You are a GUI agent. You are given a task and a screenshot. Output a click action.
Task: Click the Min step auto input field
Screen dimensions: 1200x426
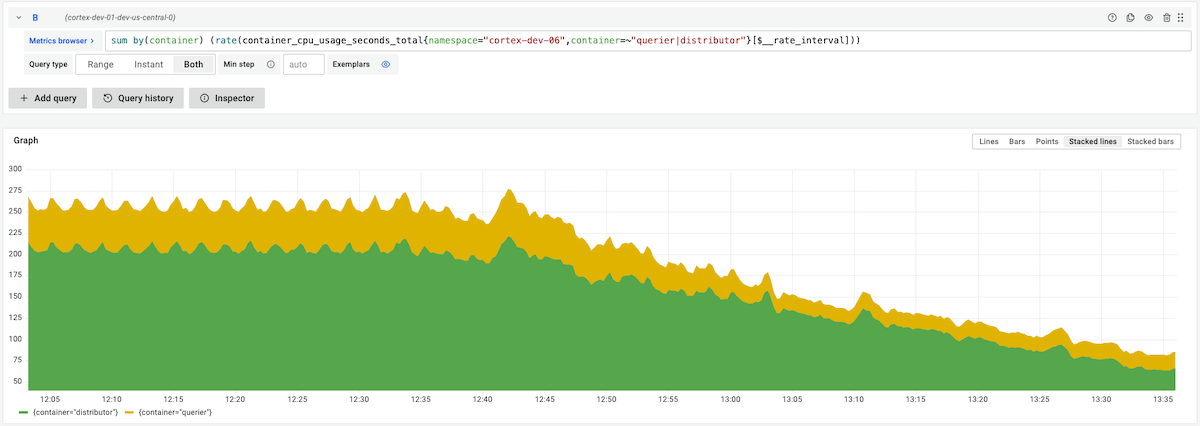[x=304, y=64]
